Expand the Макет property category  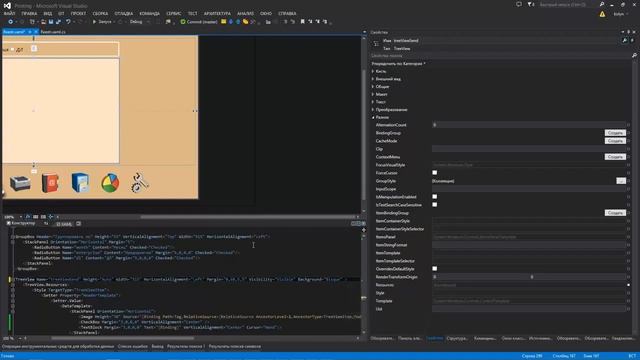373,94
